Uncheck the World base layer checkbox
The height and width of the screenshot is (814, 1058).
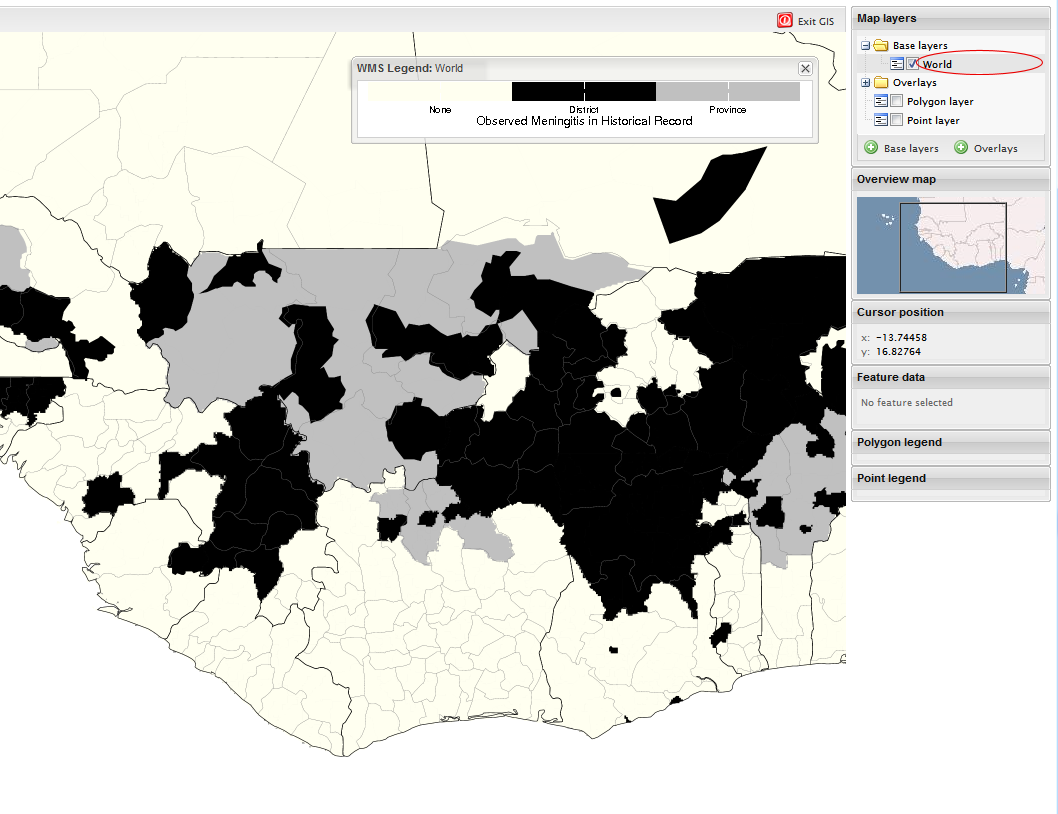(x=912, y=64)
